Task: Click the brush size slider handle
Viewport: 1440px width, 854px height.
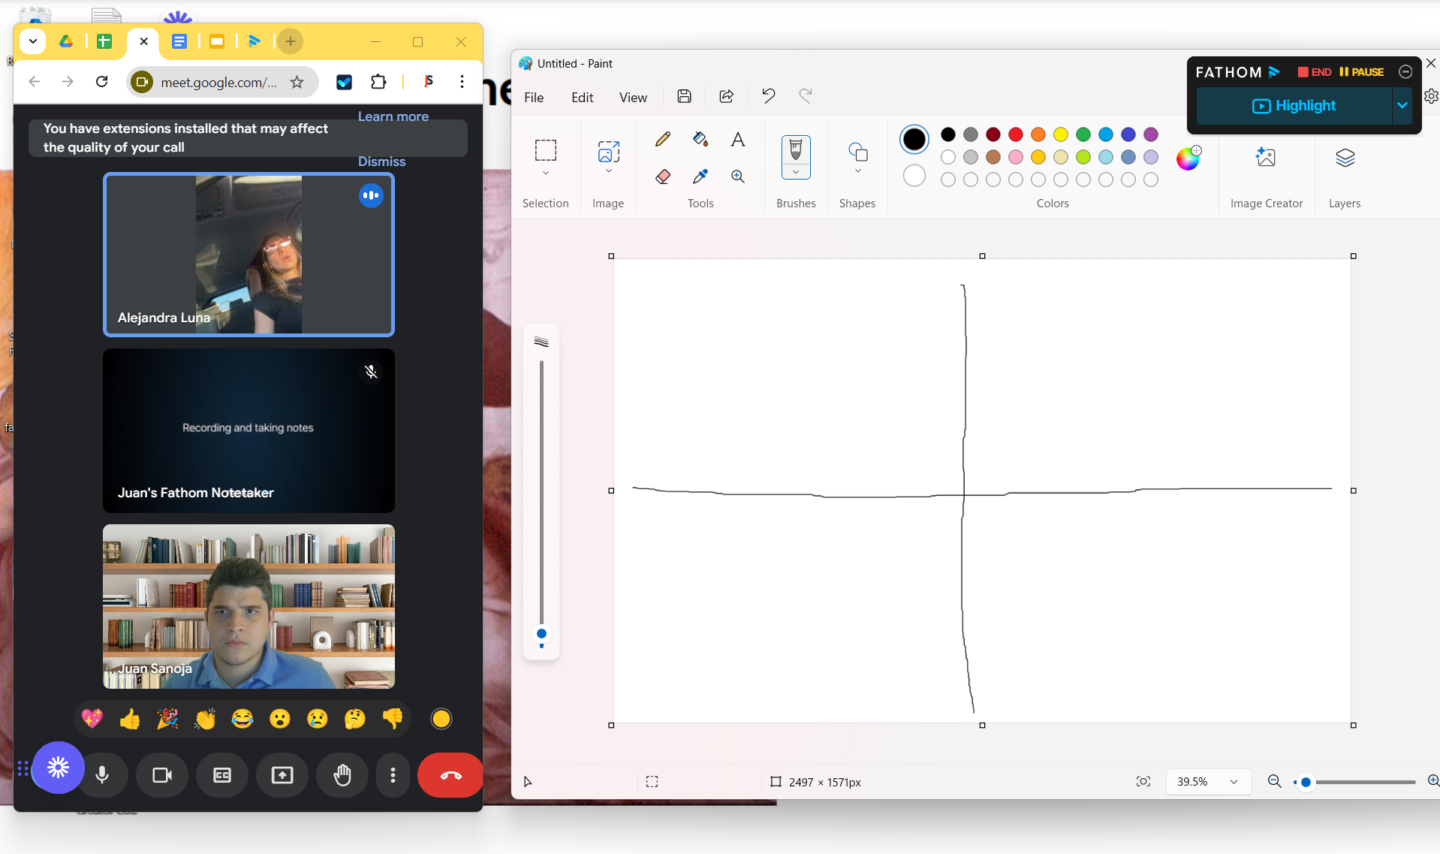Action: click(x=541, y=634)
